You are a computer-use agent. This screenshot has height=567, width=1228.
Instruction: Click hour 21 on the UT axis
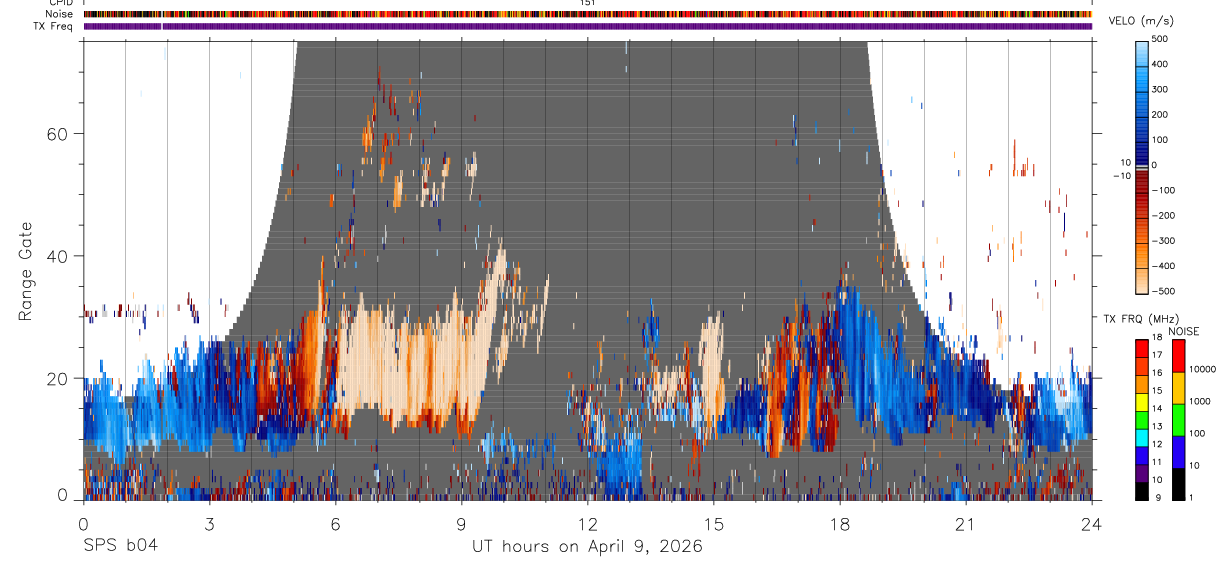point(966,524)
